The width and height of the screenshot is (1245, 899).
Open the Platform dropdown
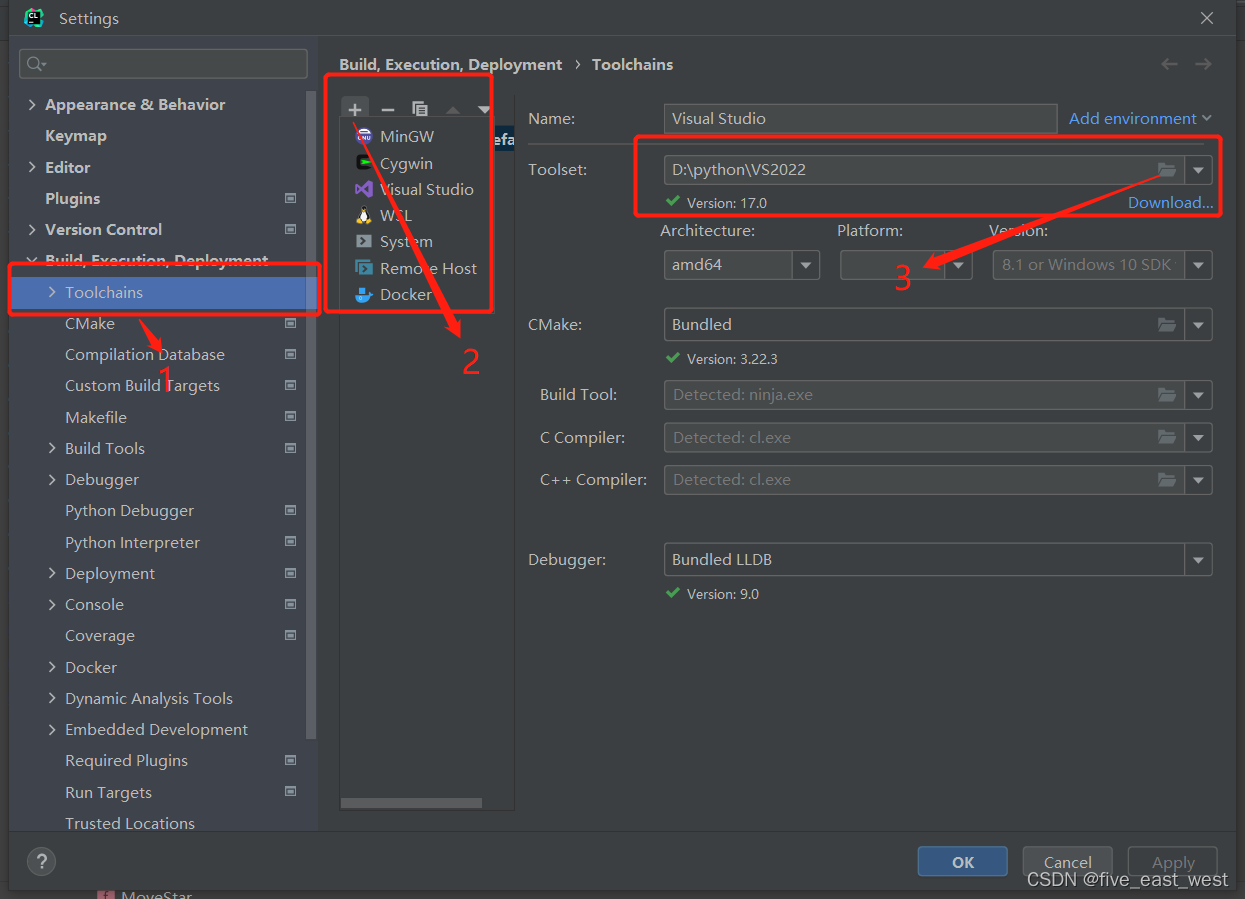[x=906, y=265]
